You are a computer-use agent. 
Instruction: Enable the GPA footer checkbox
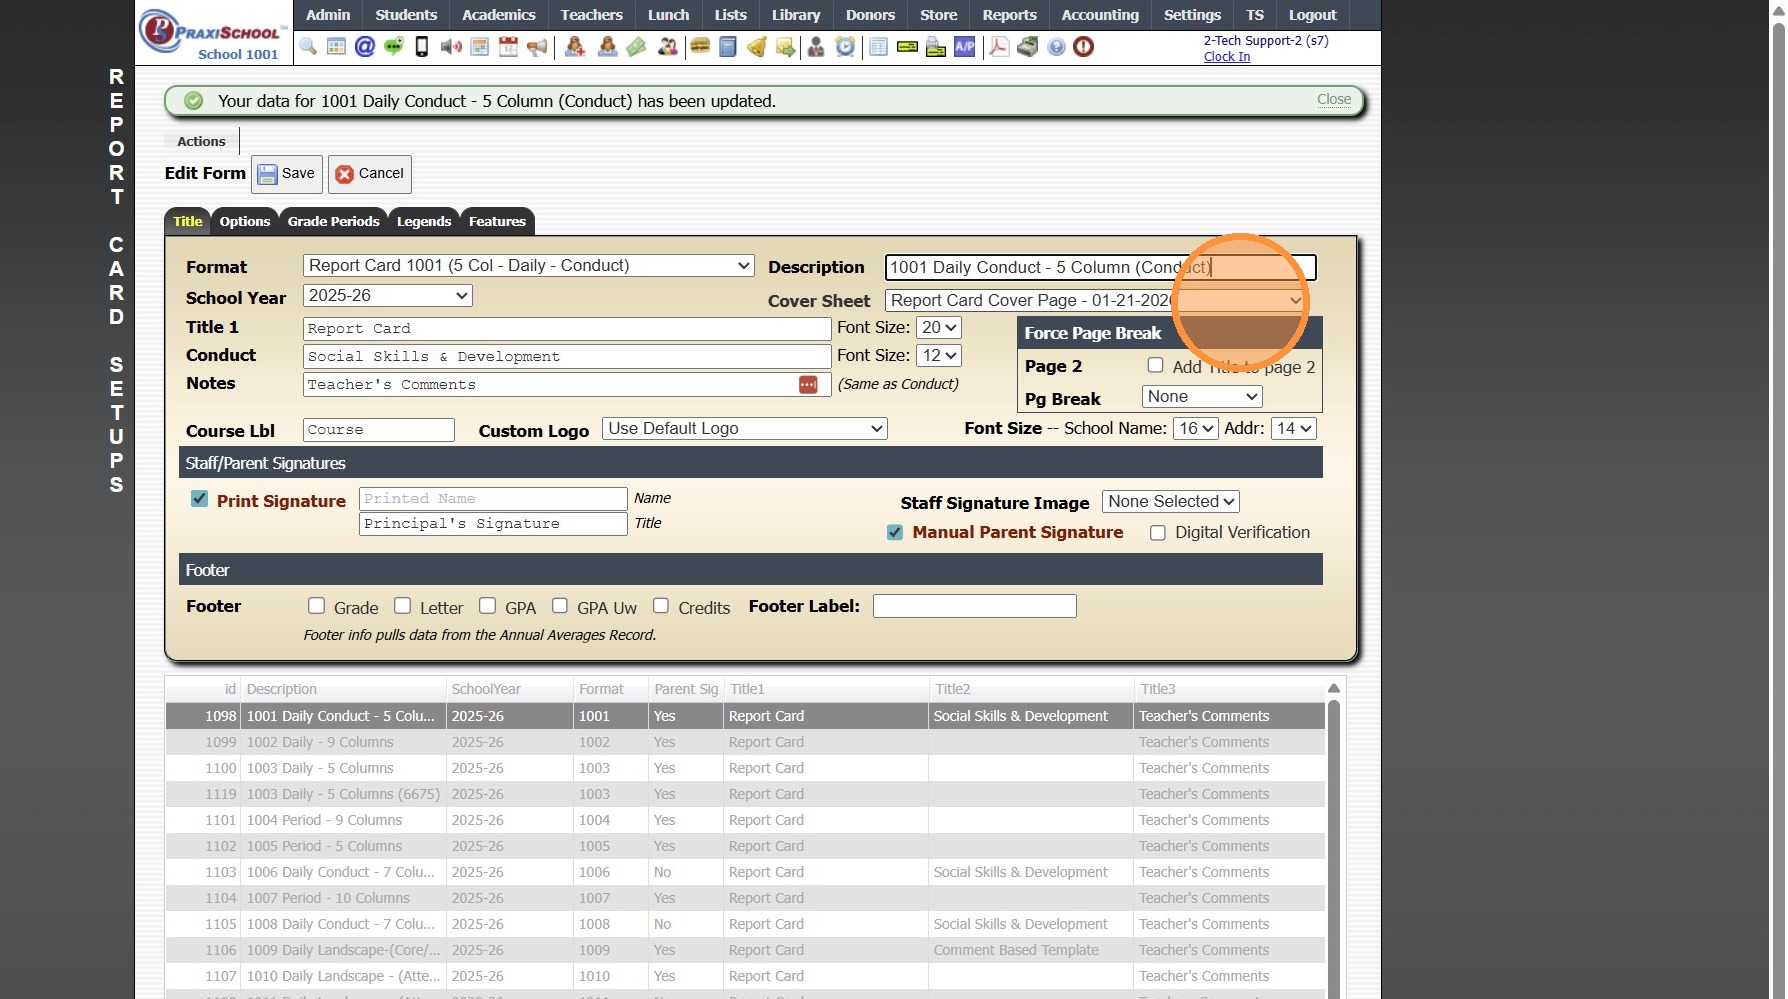click(x=488, y=605)
